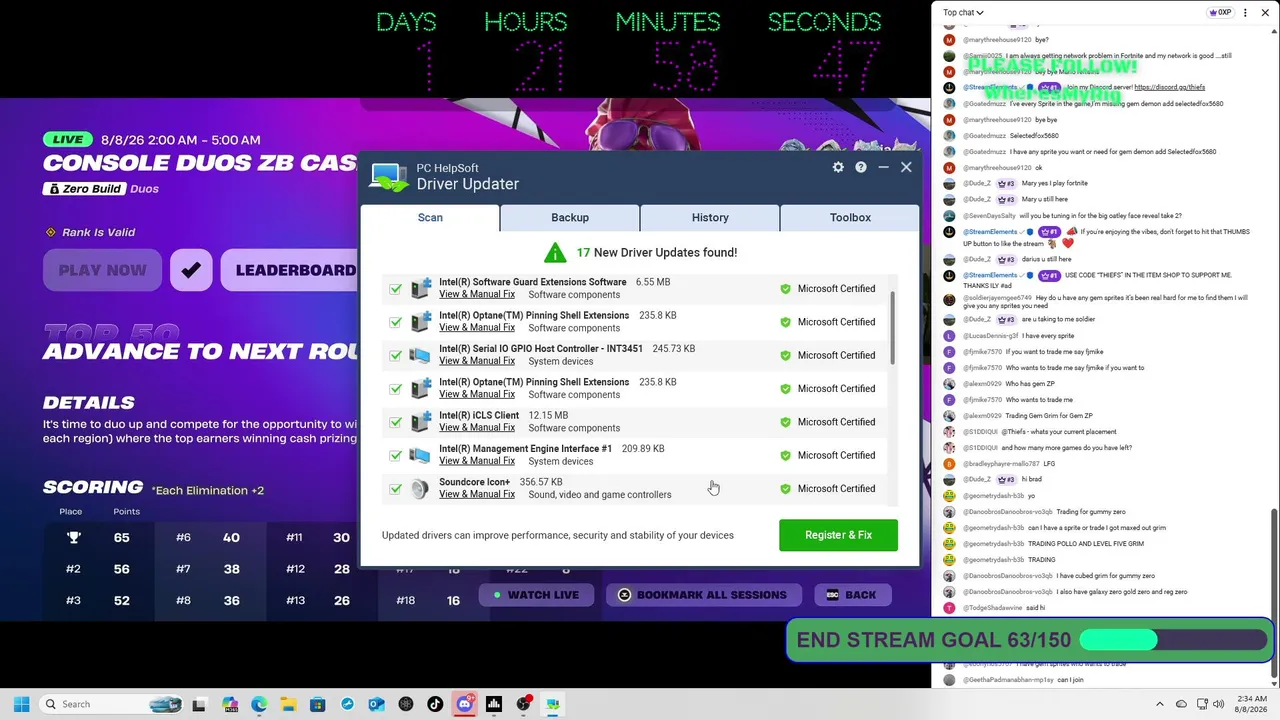Open the Windows Start menu
1280x720 pixels.
pyautogui.click(x=21, y=704)
